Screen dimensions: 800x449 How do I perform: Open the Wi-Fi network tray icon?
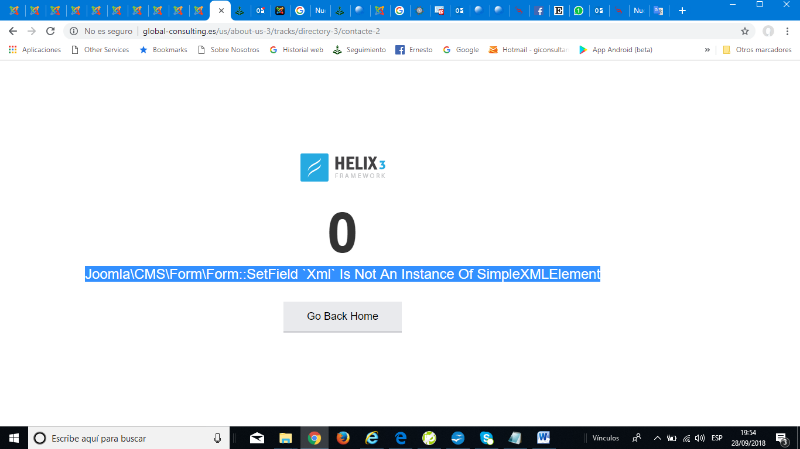click(687, 438)
